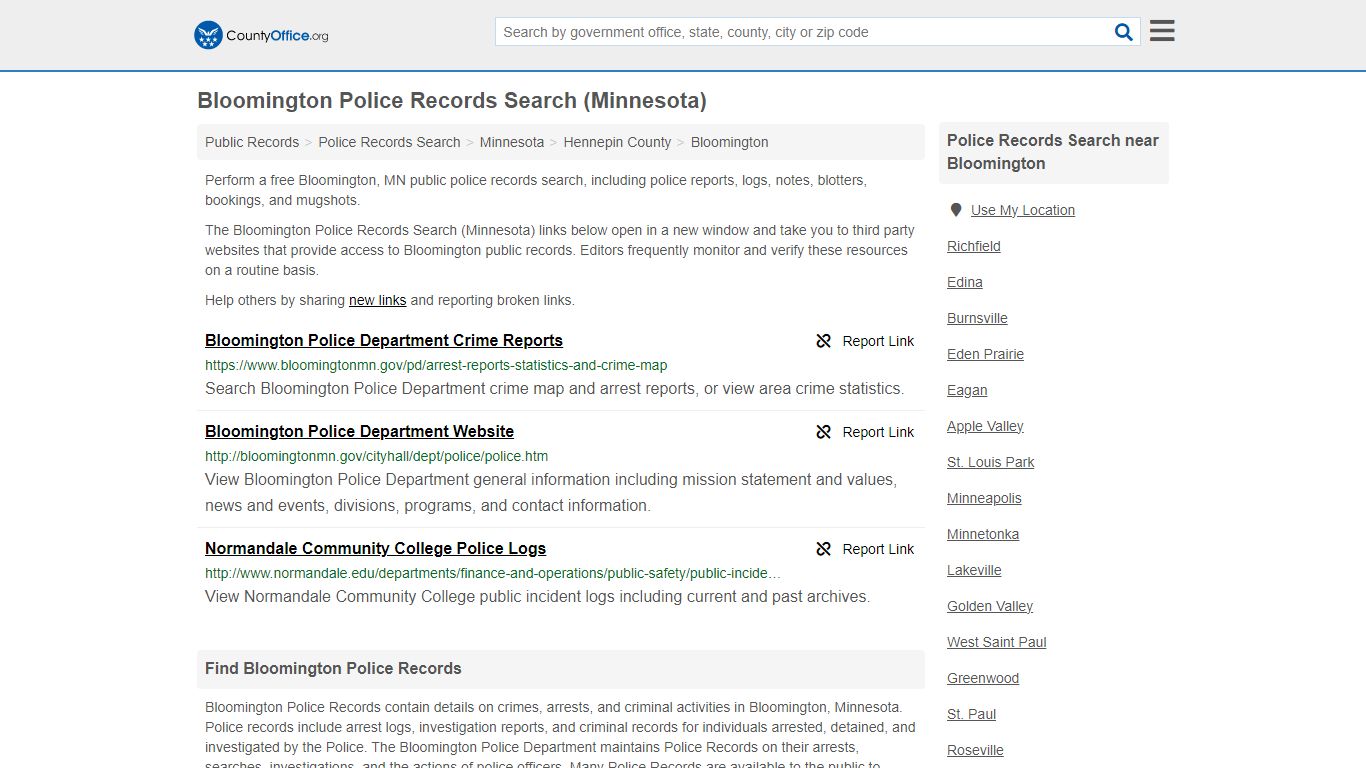Open Eagan police records
1366x768 pixels.
[x=967, y=390]
